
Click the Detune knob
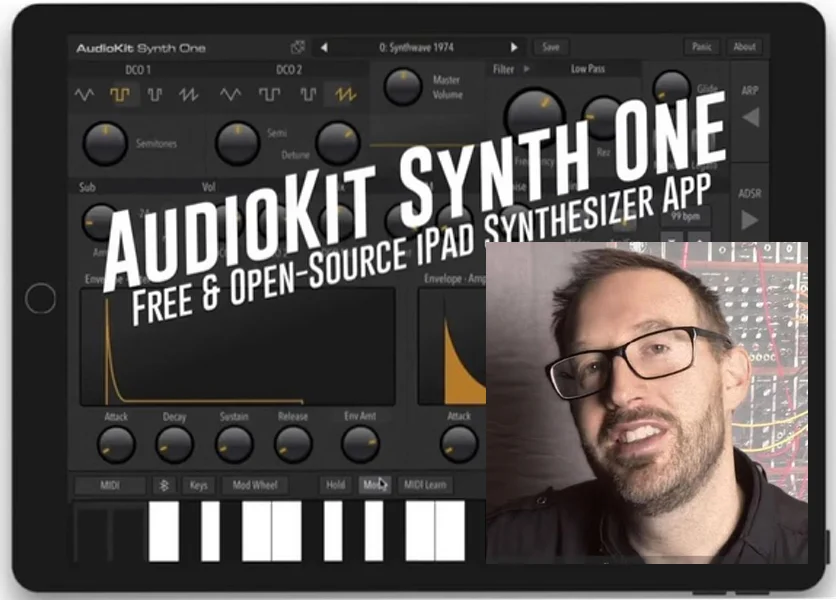[337, 143]
